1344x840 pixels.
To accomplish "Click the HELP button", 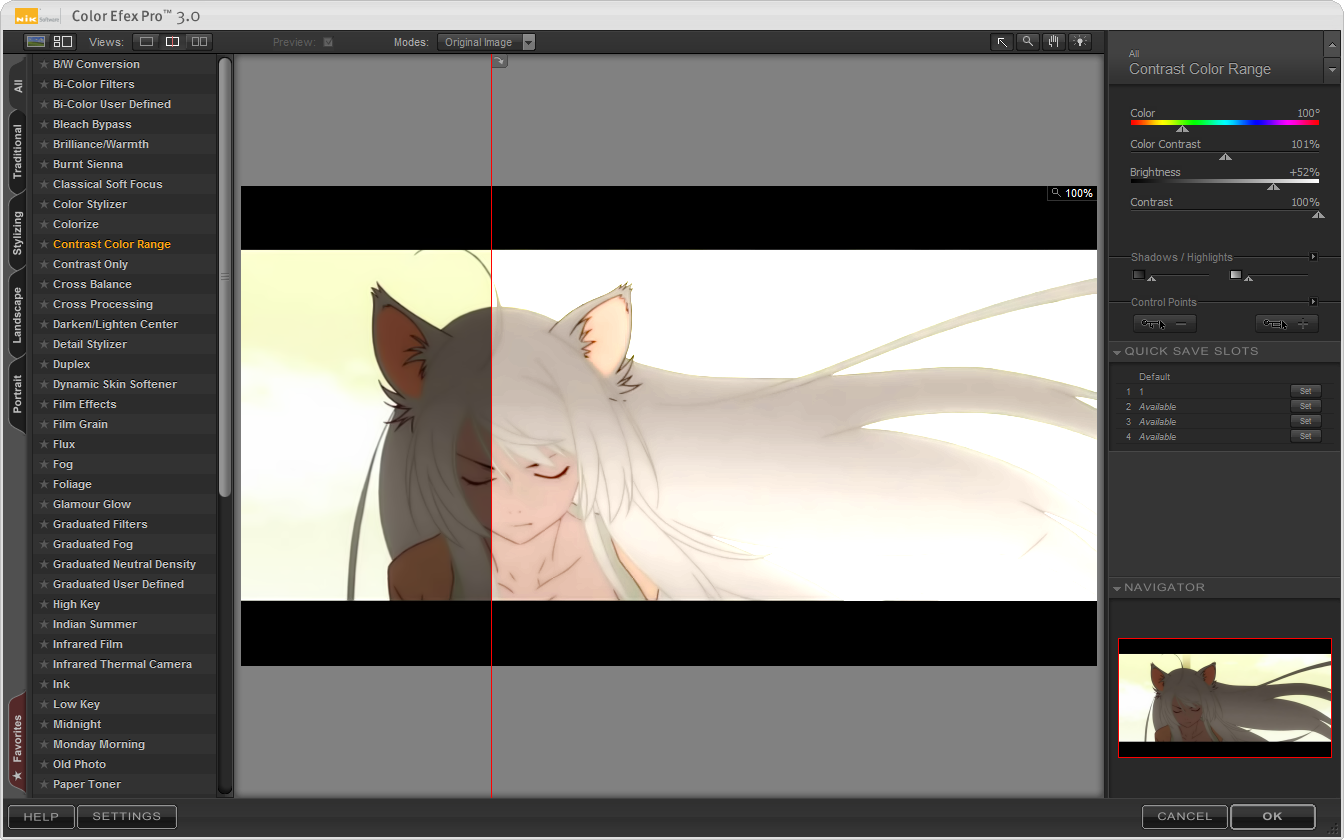I will 41,816.
